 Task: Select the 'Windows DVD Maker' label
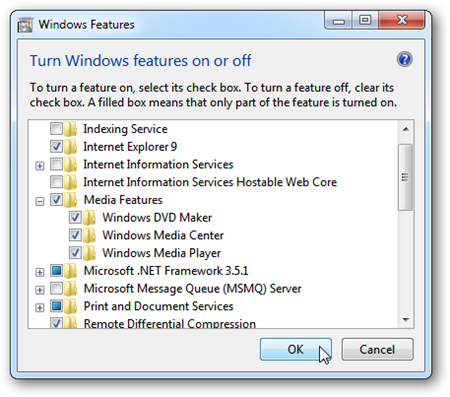point(157,217)
